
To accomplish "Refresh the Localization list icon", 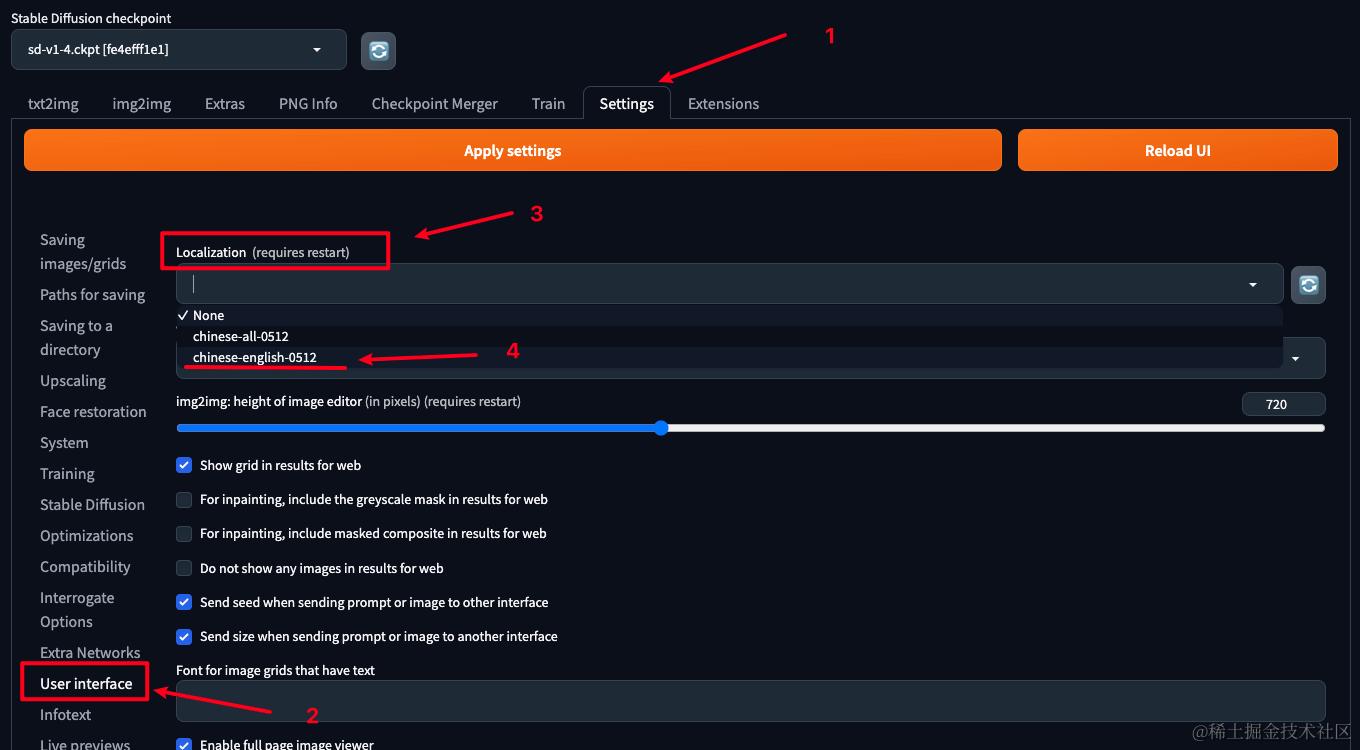I will [1308, 285].
